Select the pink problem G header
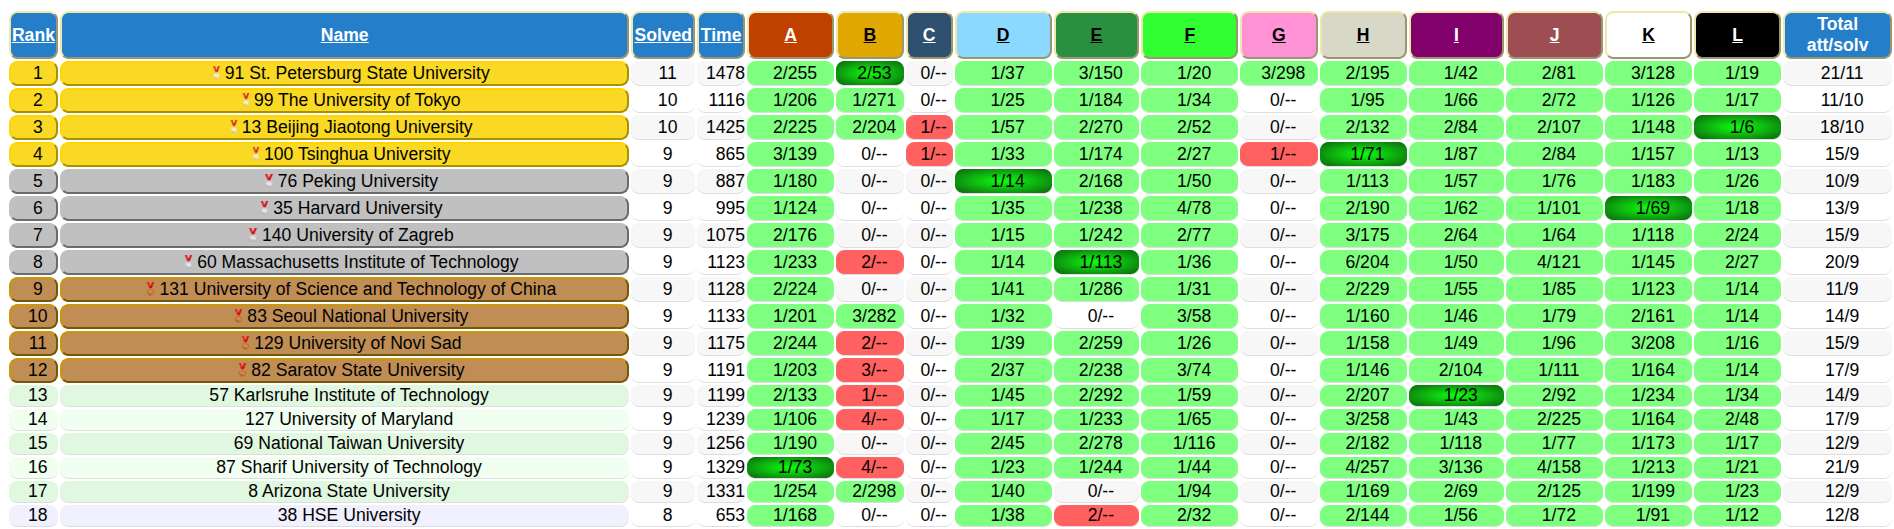Image resolution: width=1894 pixels, height=529 pixels. click(1278, 35)
